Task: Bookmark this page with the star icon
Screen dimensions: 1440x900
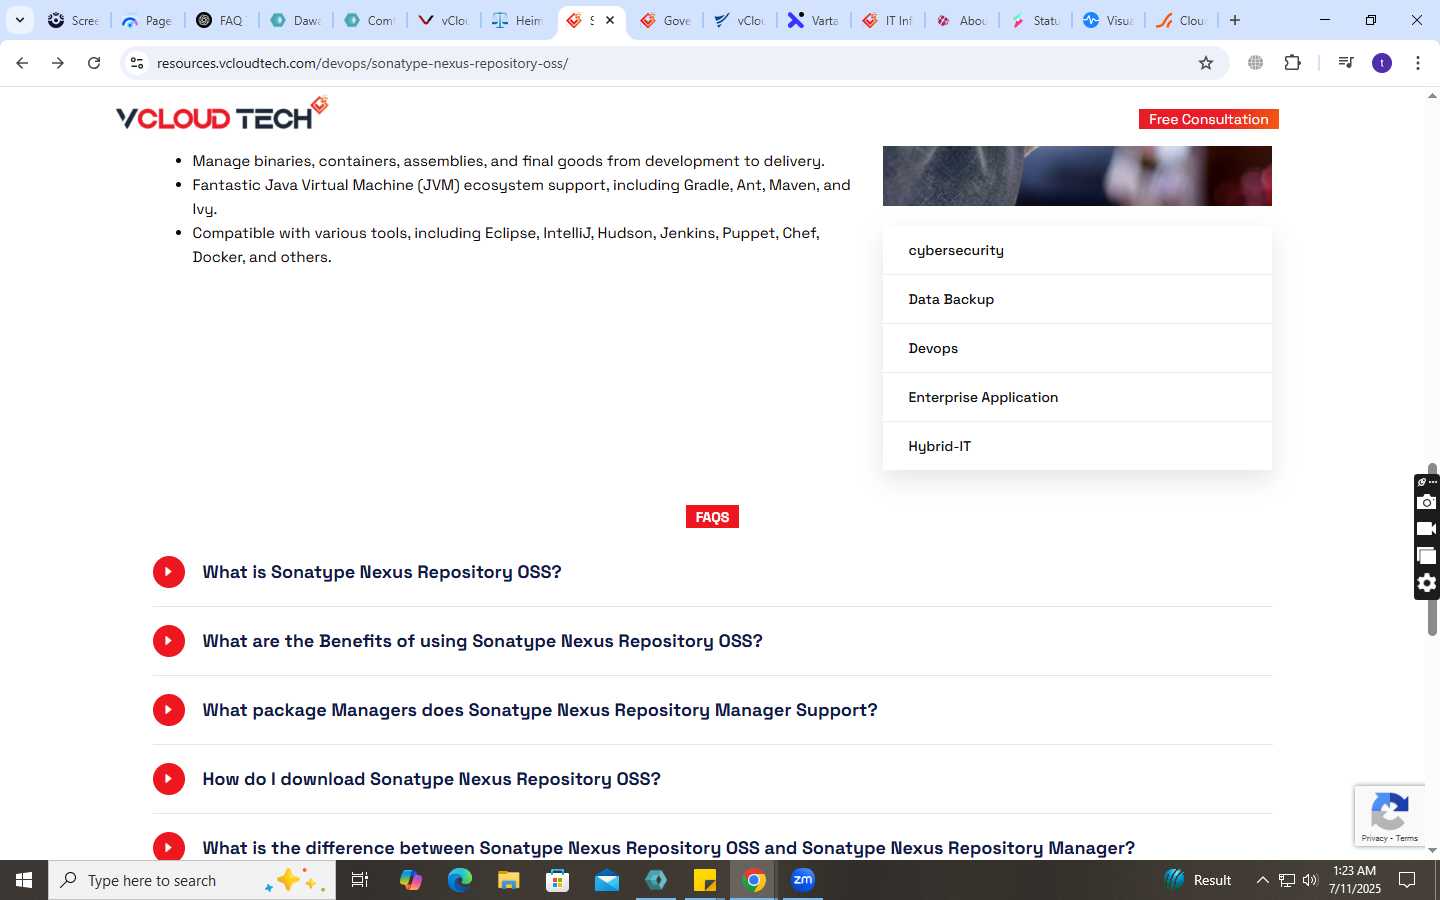Action: pyautogui.click(x=1206, y=63)
